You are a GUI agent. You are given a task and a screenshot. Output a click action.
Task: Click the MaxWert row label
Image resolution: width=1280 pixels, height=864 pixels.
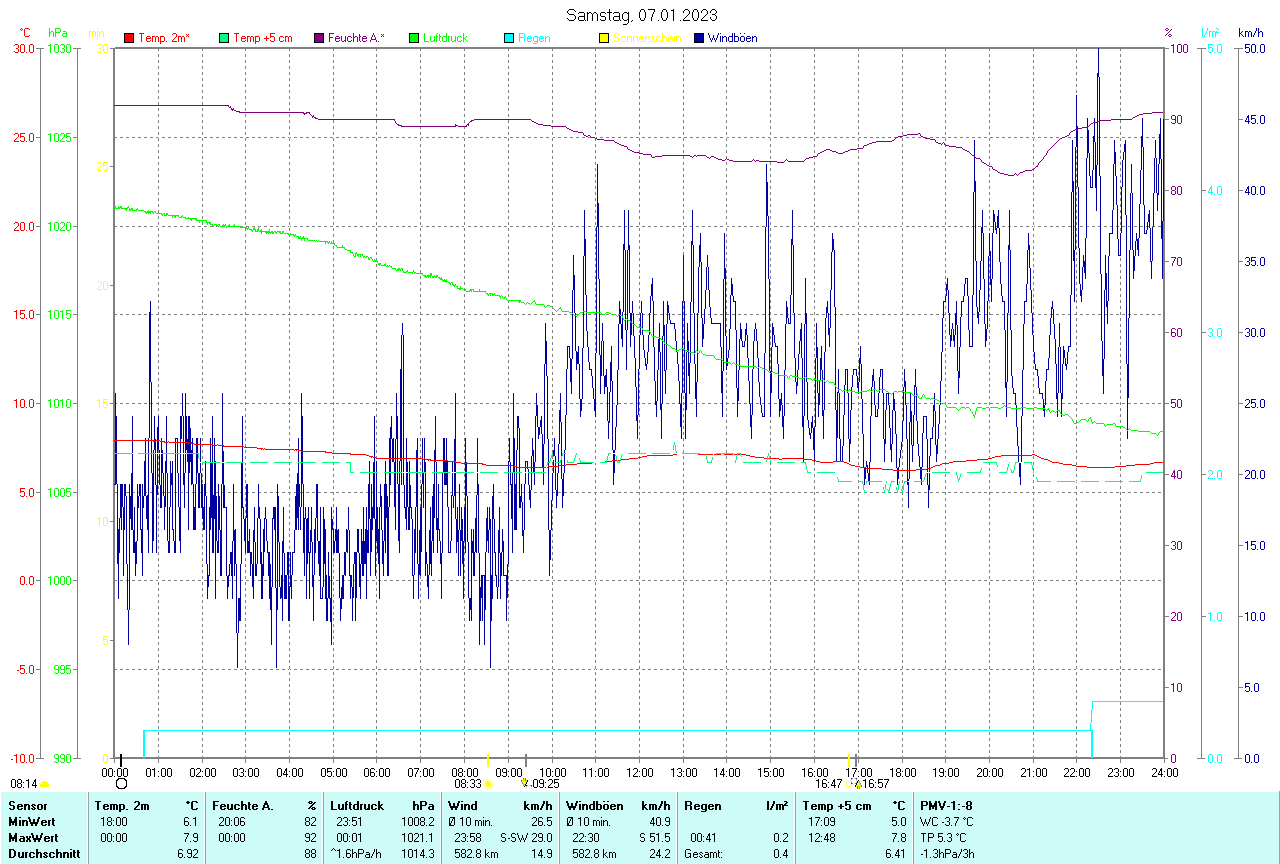point(33,838)
